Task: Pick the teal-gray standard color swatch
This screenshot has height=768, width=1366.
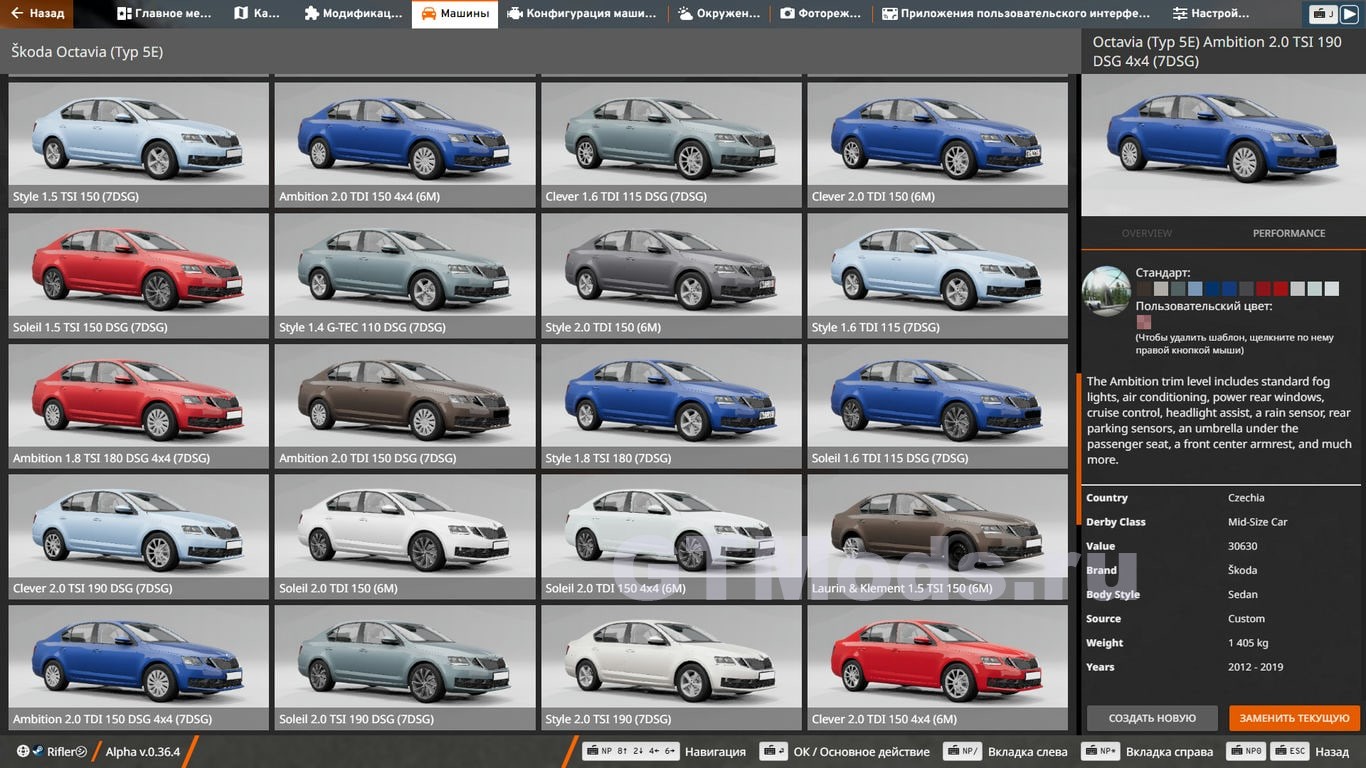Action: point(1178,289)
